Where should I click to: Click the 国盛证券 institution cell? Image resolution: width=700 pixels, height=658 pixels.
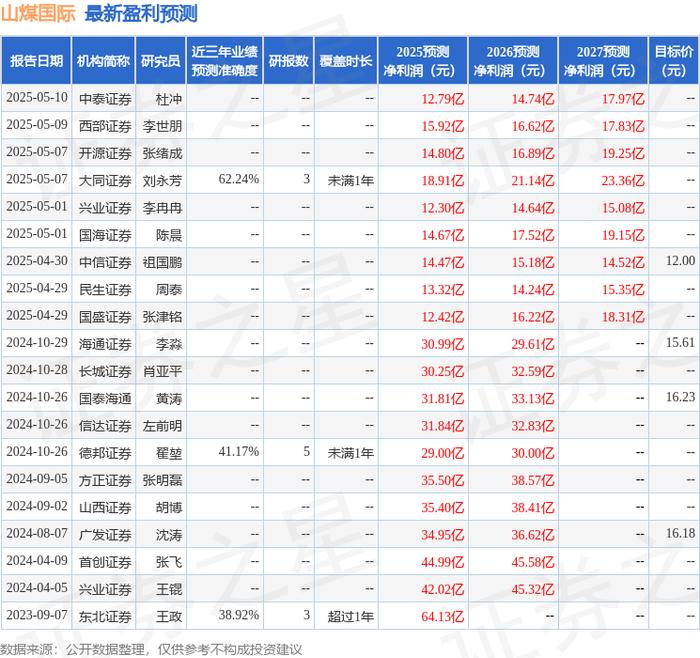click(x=105, y=317)
